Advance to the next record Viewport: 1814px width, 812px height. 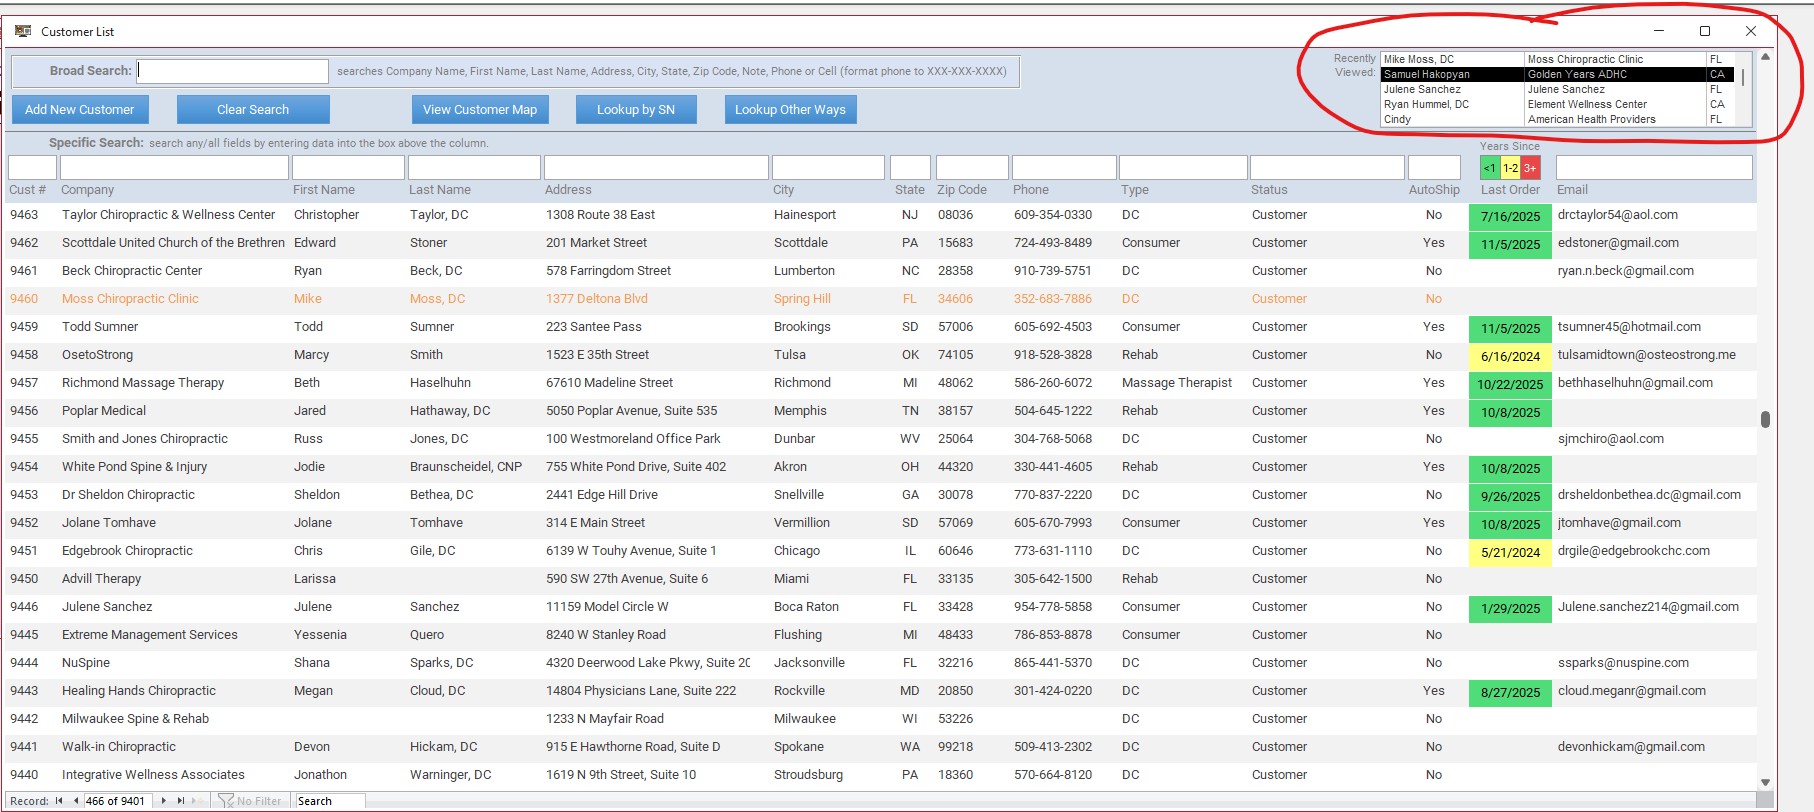pos(164,801)
